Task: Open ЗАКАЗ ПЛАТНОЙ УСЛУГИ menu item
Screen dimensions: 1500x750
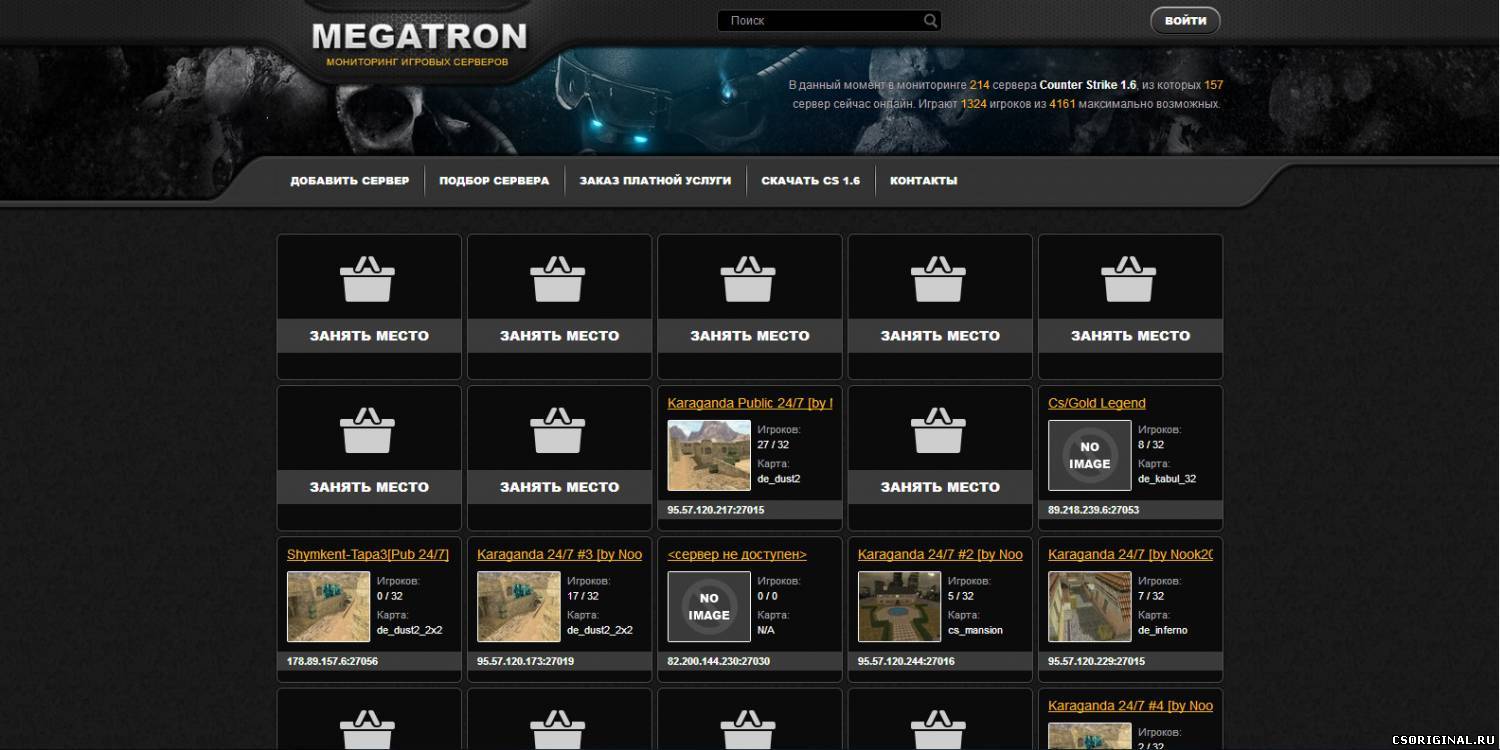Action: [655, 181]
